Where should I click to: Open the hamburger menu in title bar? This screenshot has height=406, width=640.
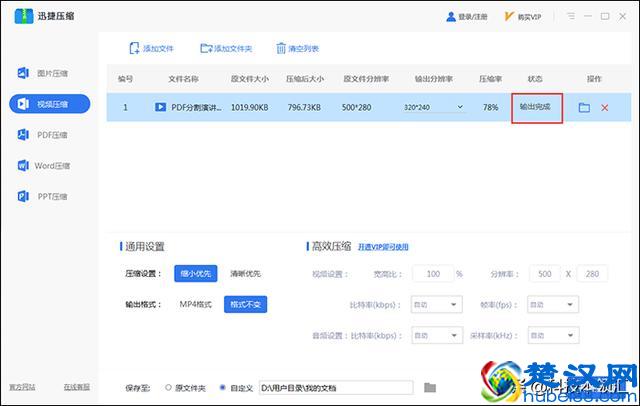571,16
